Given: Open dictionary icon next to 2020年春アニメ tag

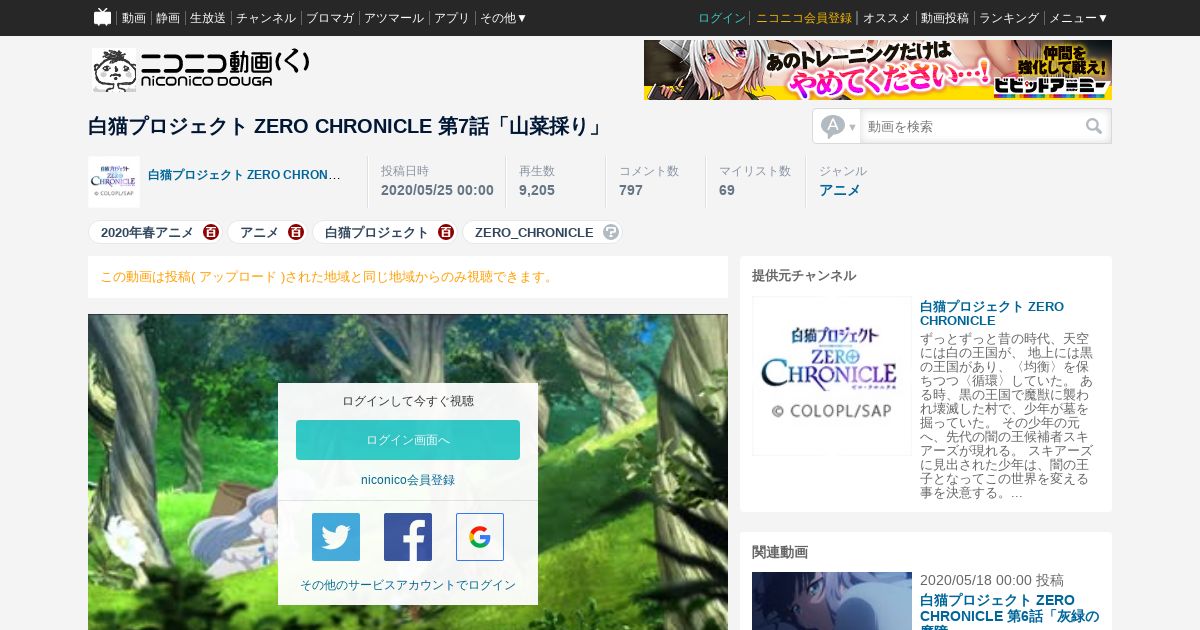Looking at the screenshot, I should click(211, 232).
